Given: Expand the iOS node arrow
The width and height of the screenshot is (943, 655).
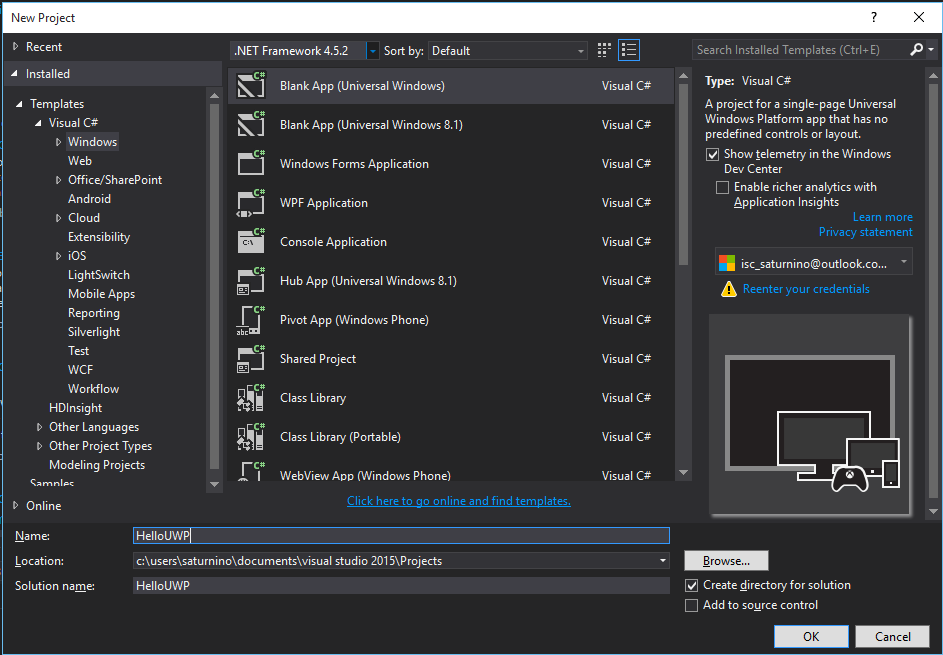Looking at the screenshot, I should click(x=58, y=256).
